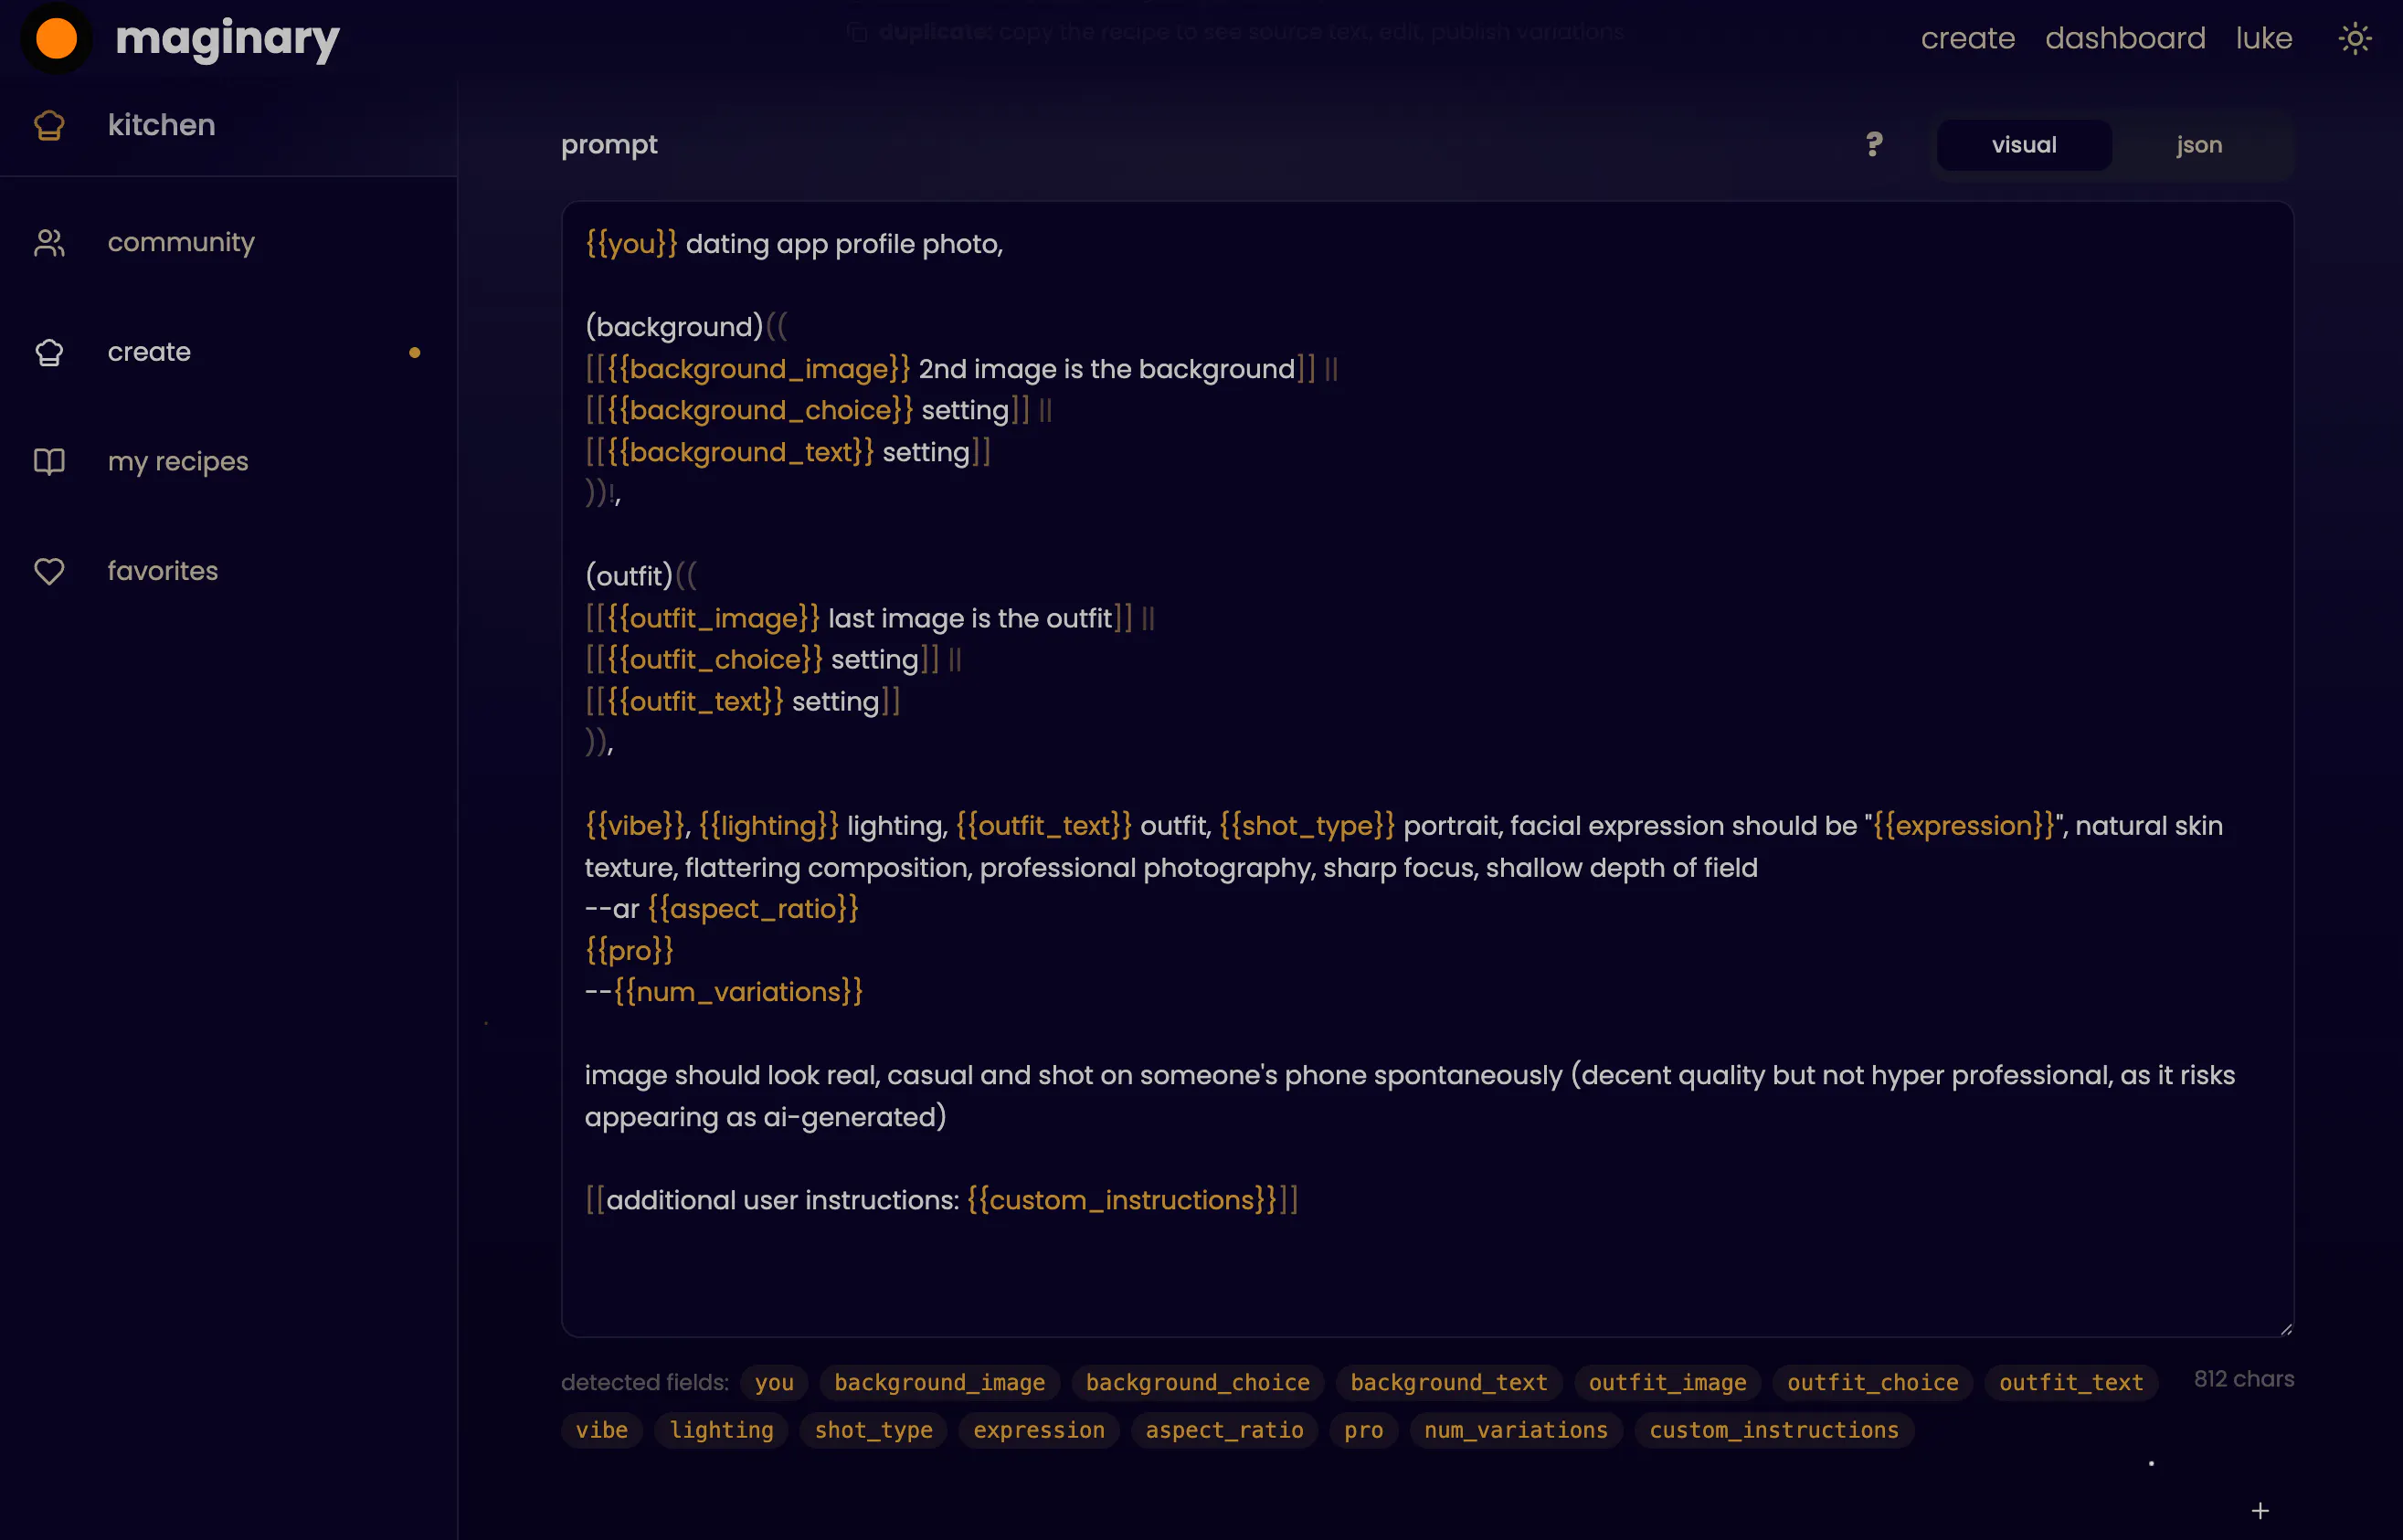Click the 'detected fields:' label
The height and width of the screenshot is (1540, 2403).
tap(645, 1382)
